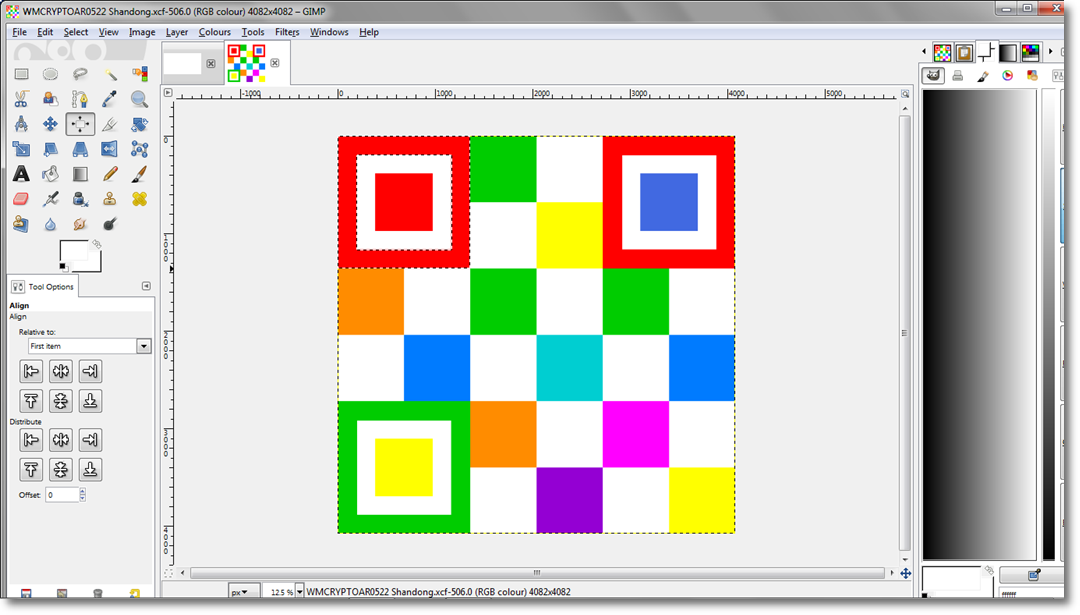Viewport: 1080px width, 615px height.
Task: Open the Colours menu
Action: 215,32
